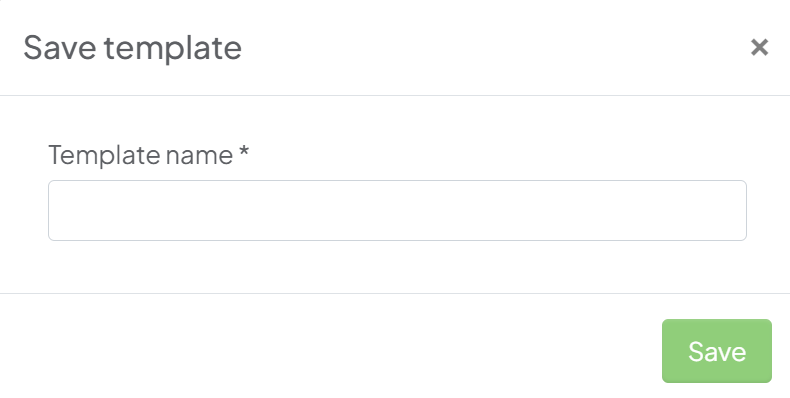Click the required asterisk beside Template name
790x398 pixels.
pos(244,150)
